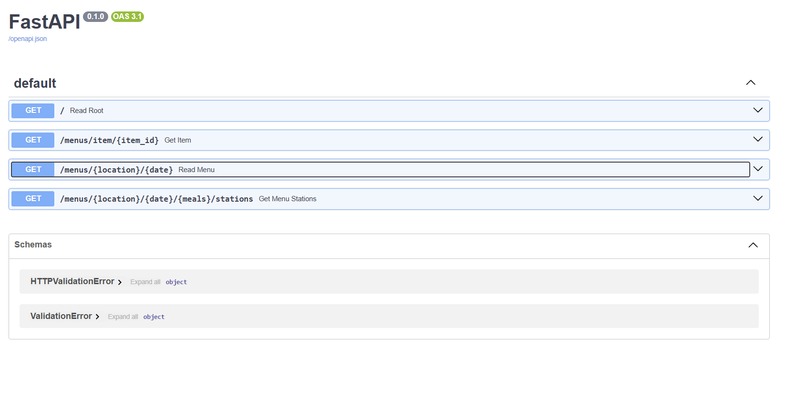The height and width of the screenshot is (400, 806).
Task: Click the OAS 3.1 badge
Action: (127, 16)
